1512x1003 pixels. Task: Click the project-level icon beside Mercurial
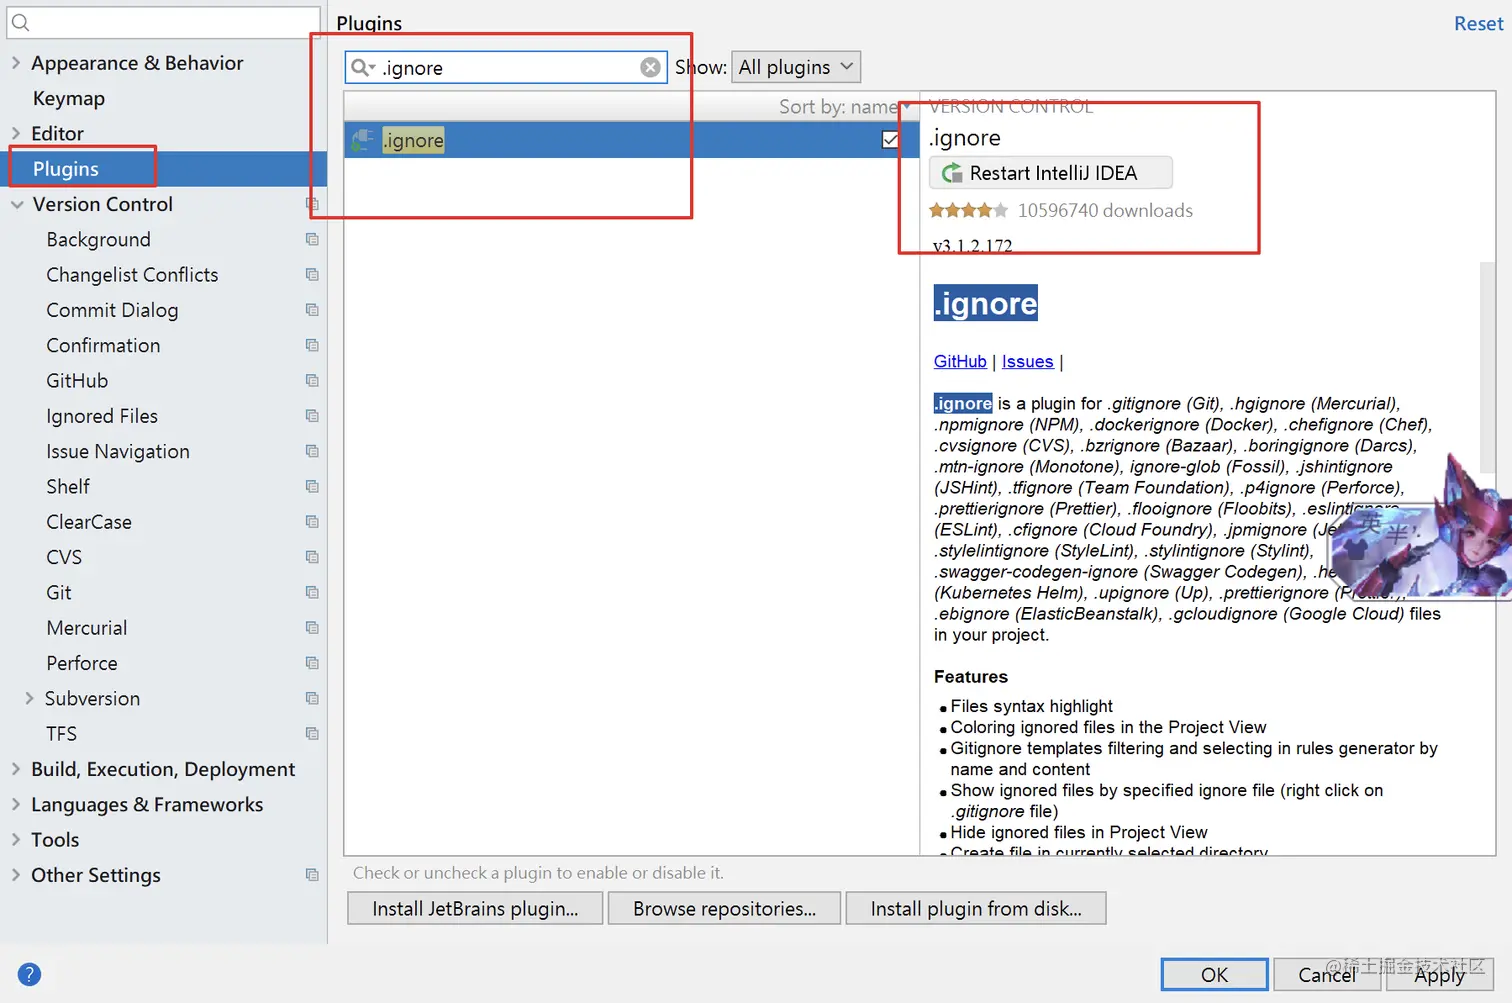pyautogui.click(x=312, y=628)
